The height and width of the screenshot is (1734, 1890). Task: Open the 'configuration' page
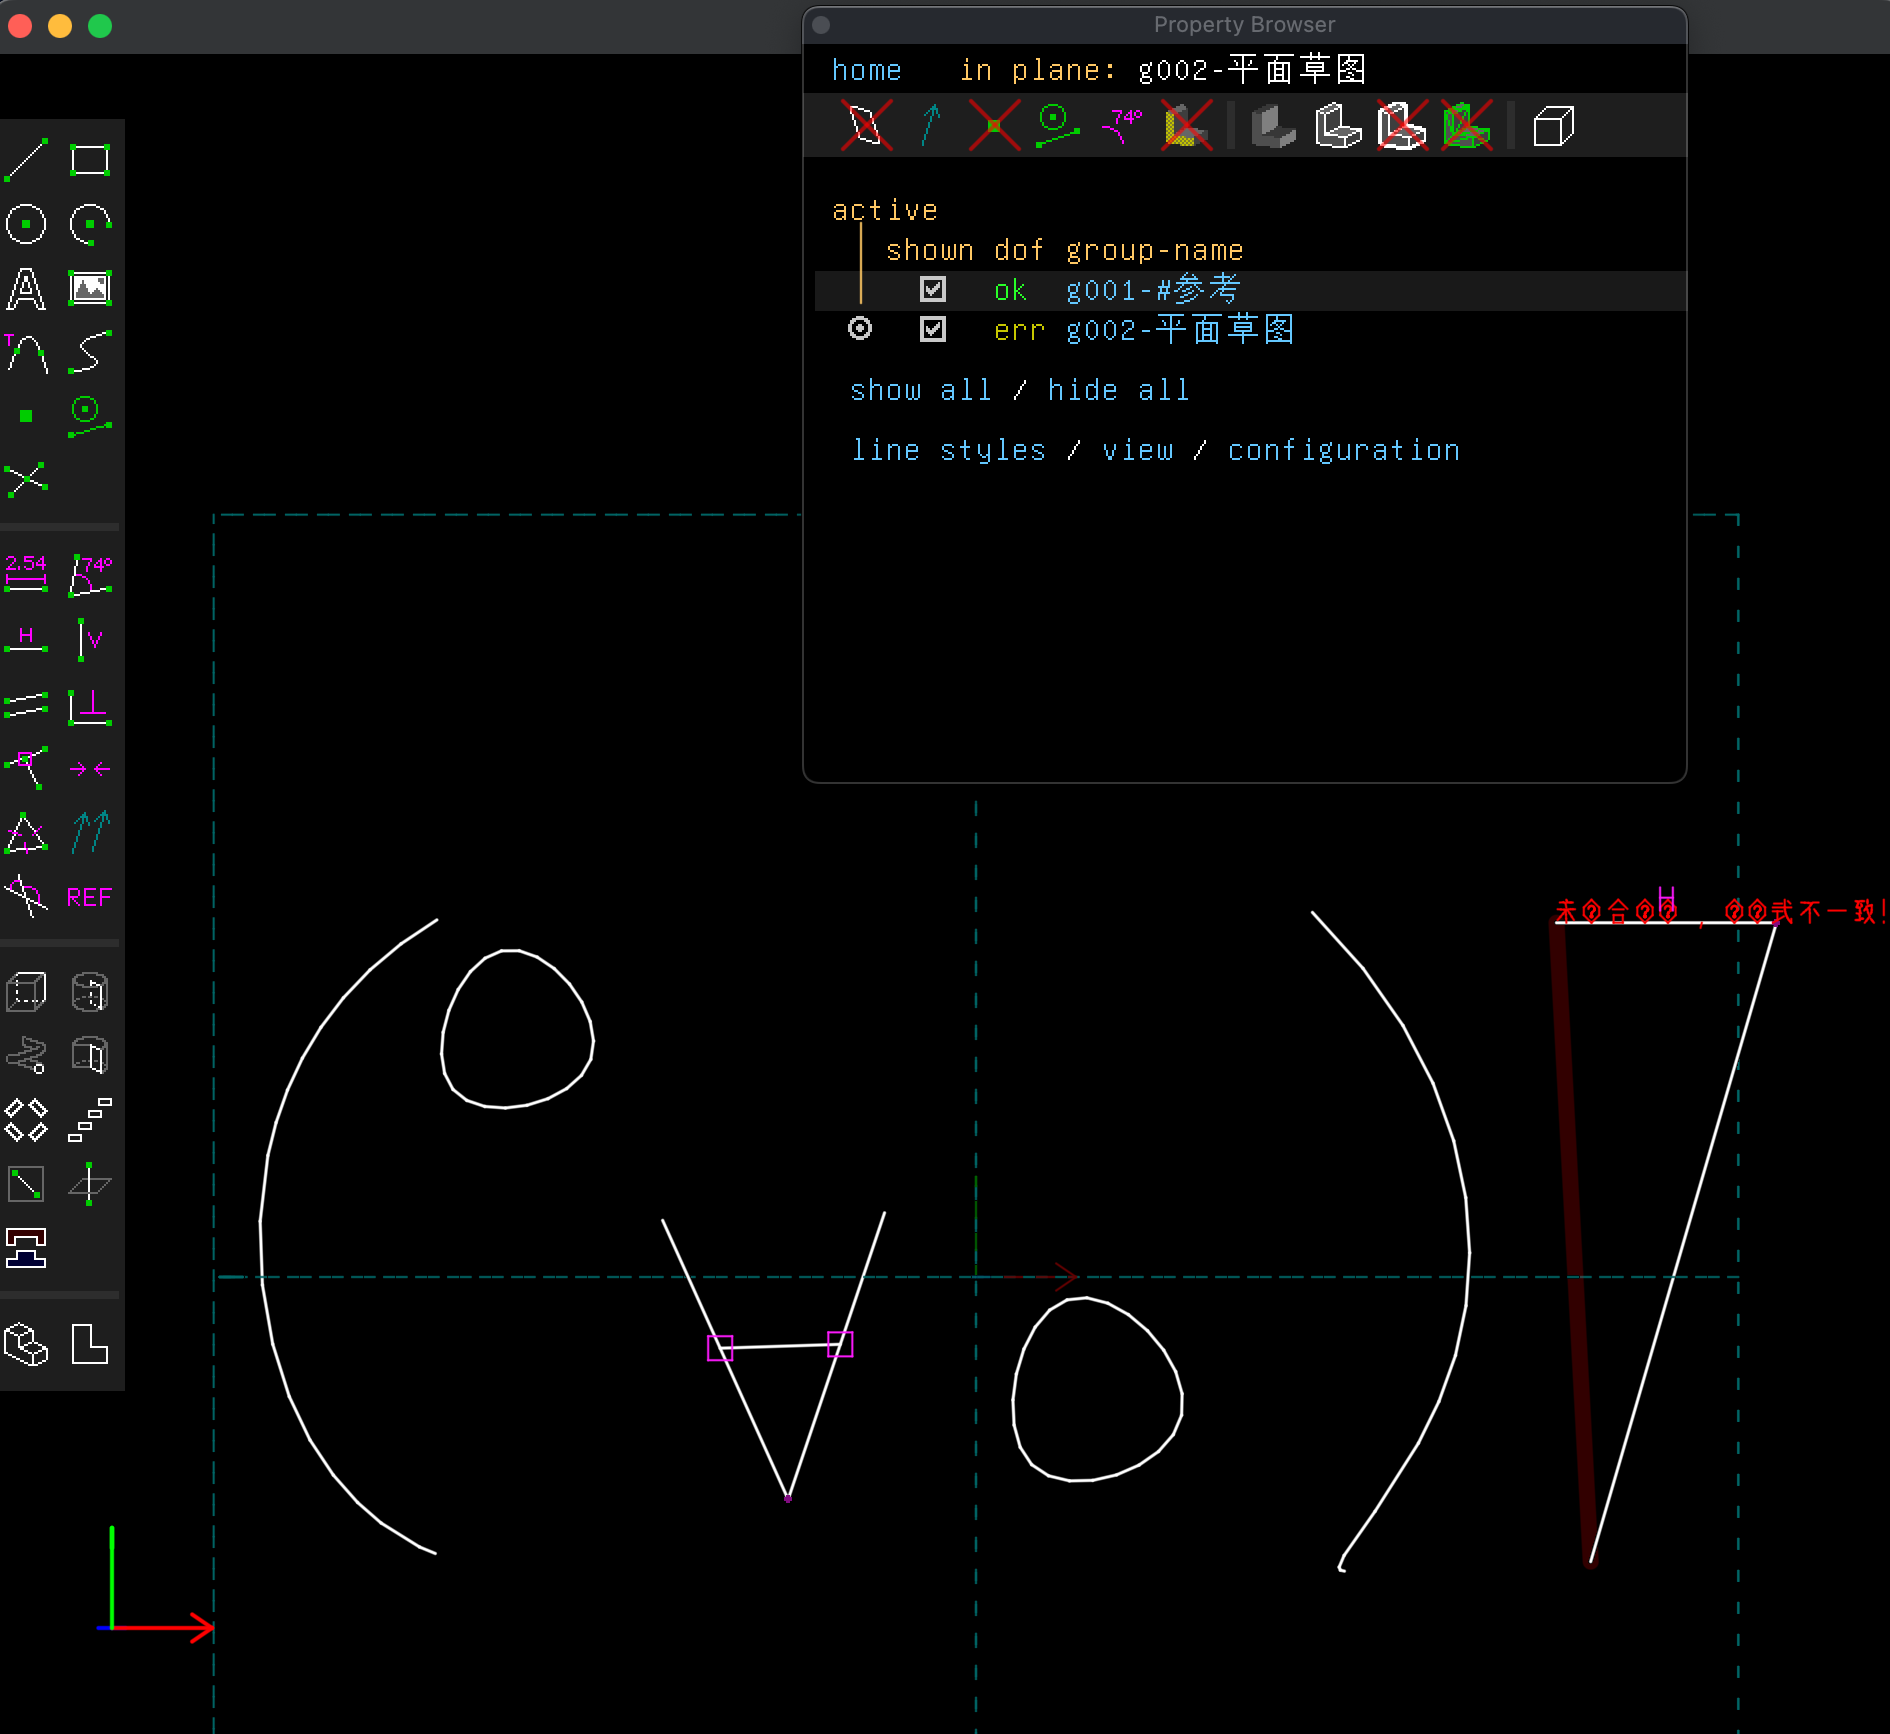coord(1343,451)
